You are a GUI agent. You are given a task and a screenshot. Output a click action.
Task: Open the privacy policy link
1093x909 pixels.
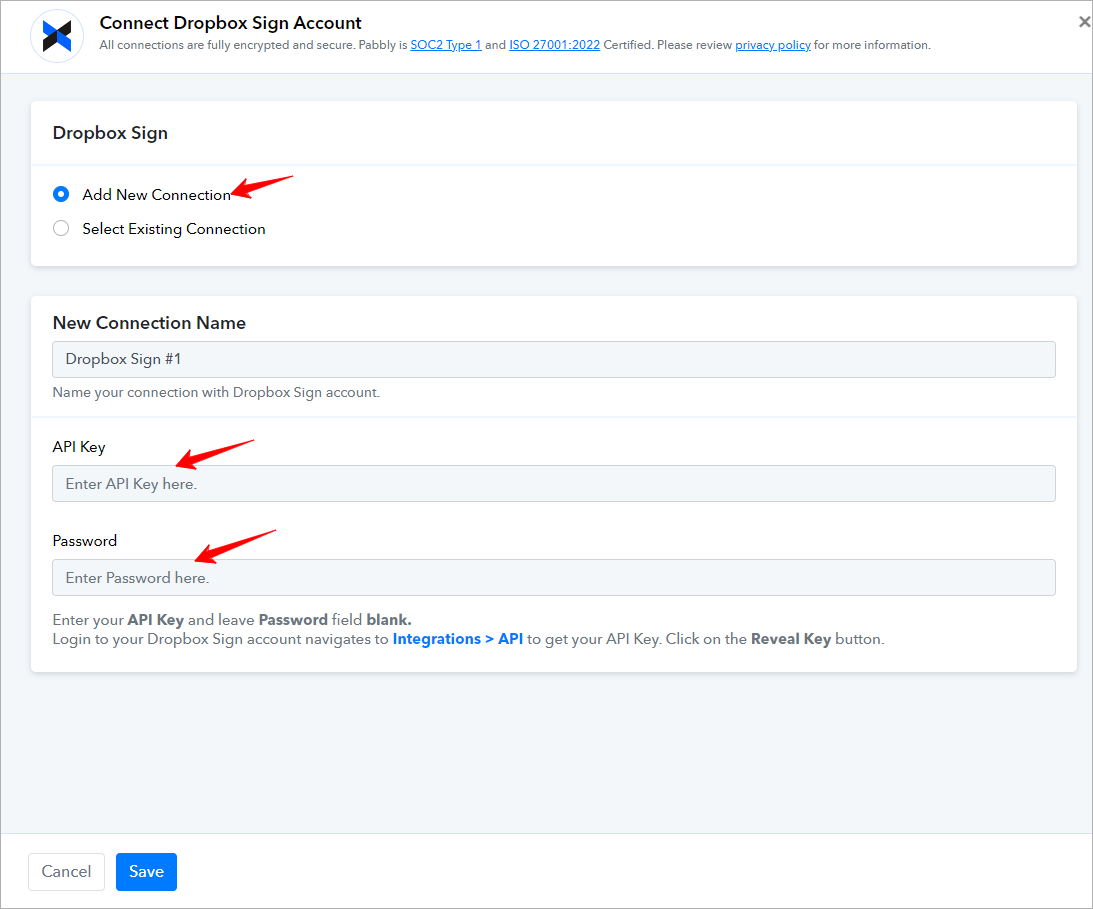[772, 45]
